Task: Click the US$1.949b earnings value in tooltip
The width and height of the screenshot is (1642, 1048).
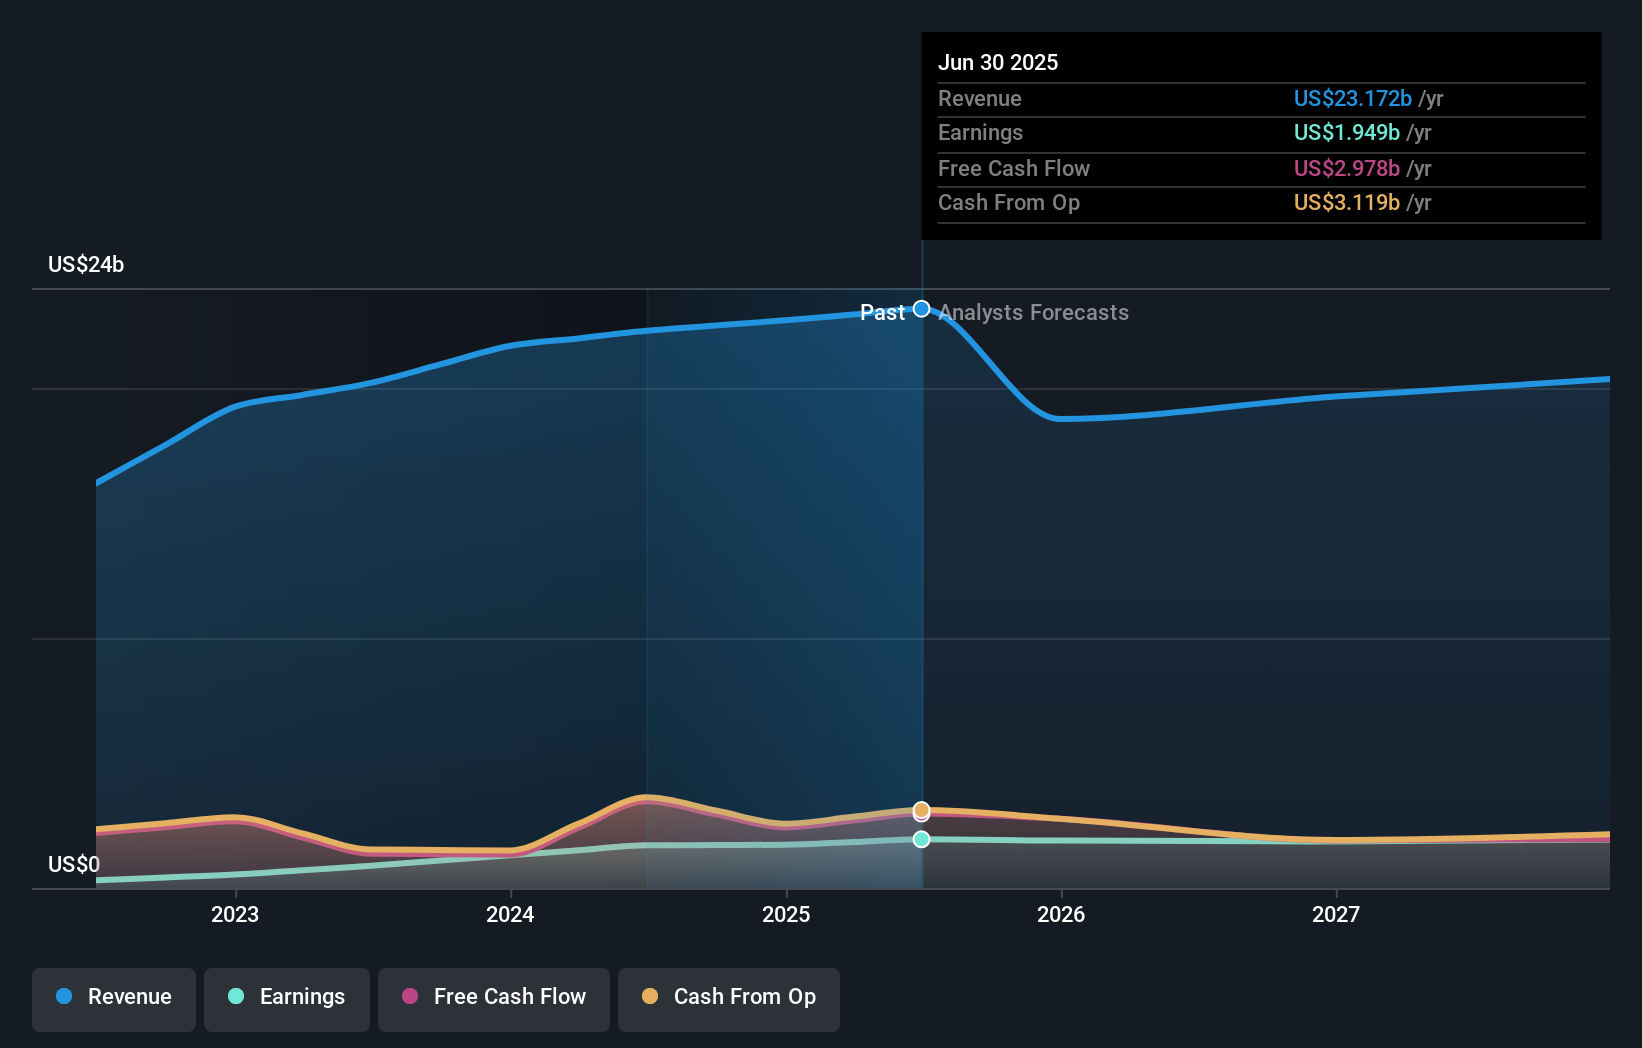Action: [x=1347, y=132]
